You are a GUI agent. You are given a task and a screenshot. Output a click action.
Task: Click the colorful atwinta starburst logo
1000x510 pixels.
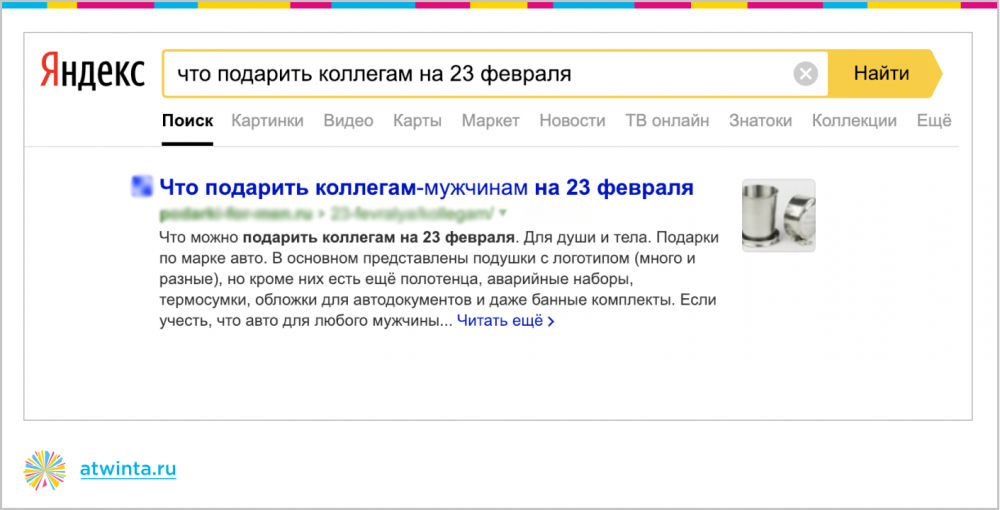click(45, 470)
